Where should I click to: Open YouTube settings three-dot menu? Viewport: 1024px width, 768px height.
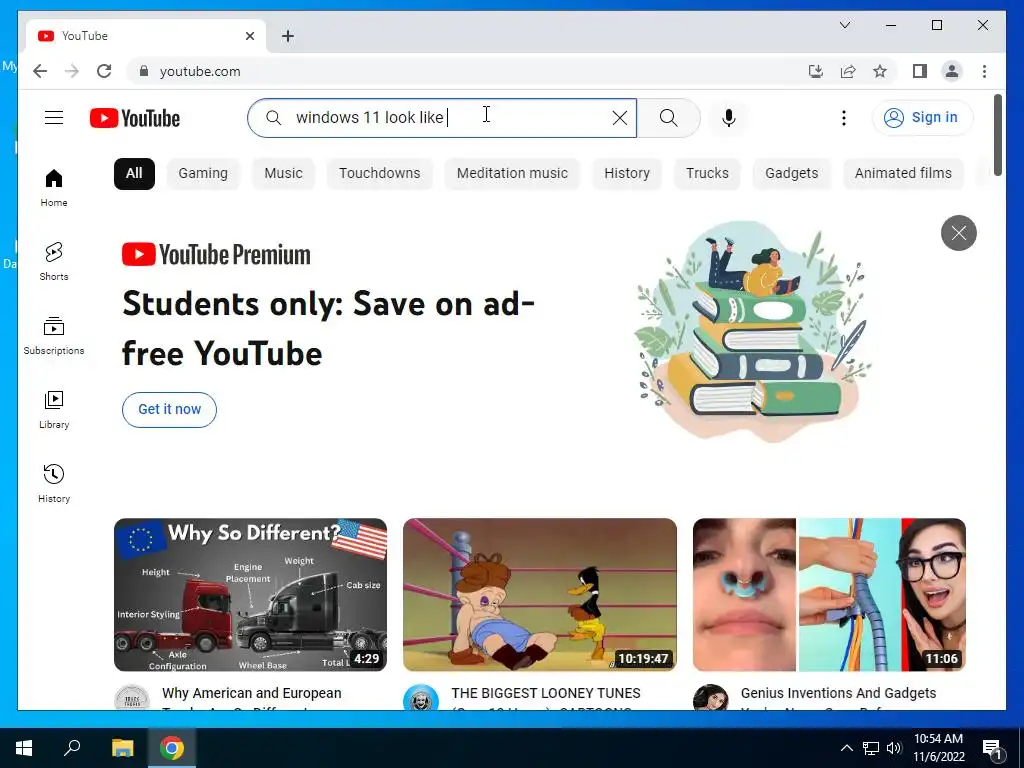point(844,118)
